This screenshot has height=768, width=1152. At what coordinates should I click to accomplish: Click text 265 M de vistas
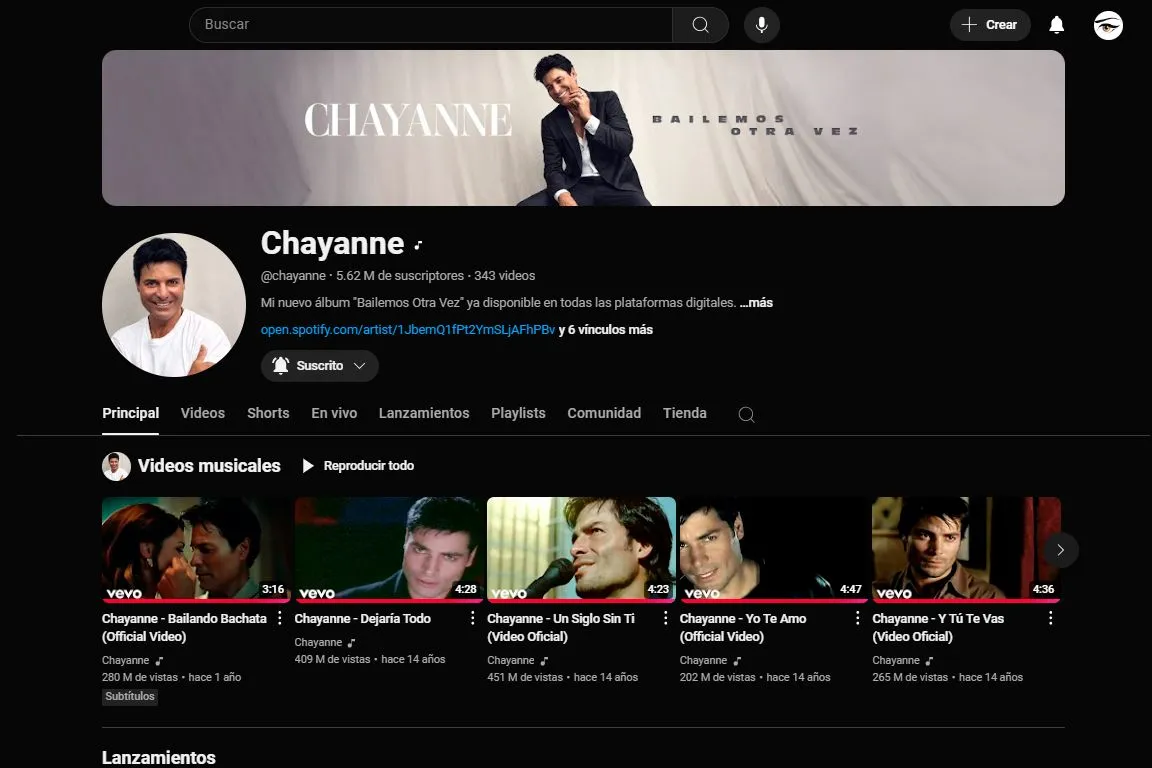click(x=910, y=678)
